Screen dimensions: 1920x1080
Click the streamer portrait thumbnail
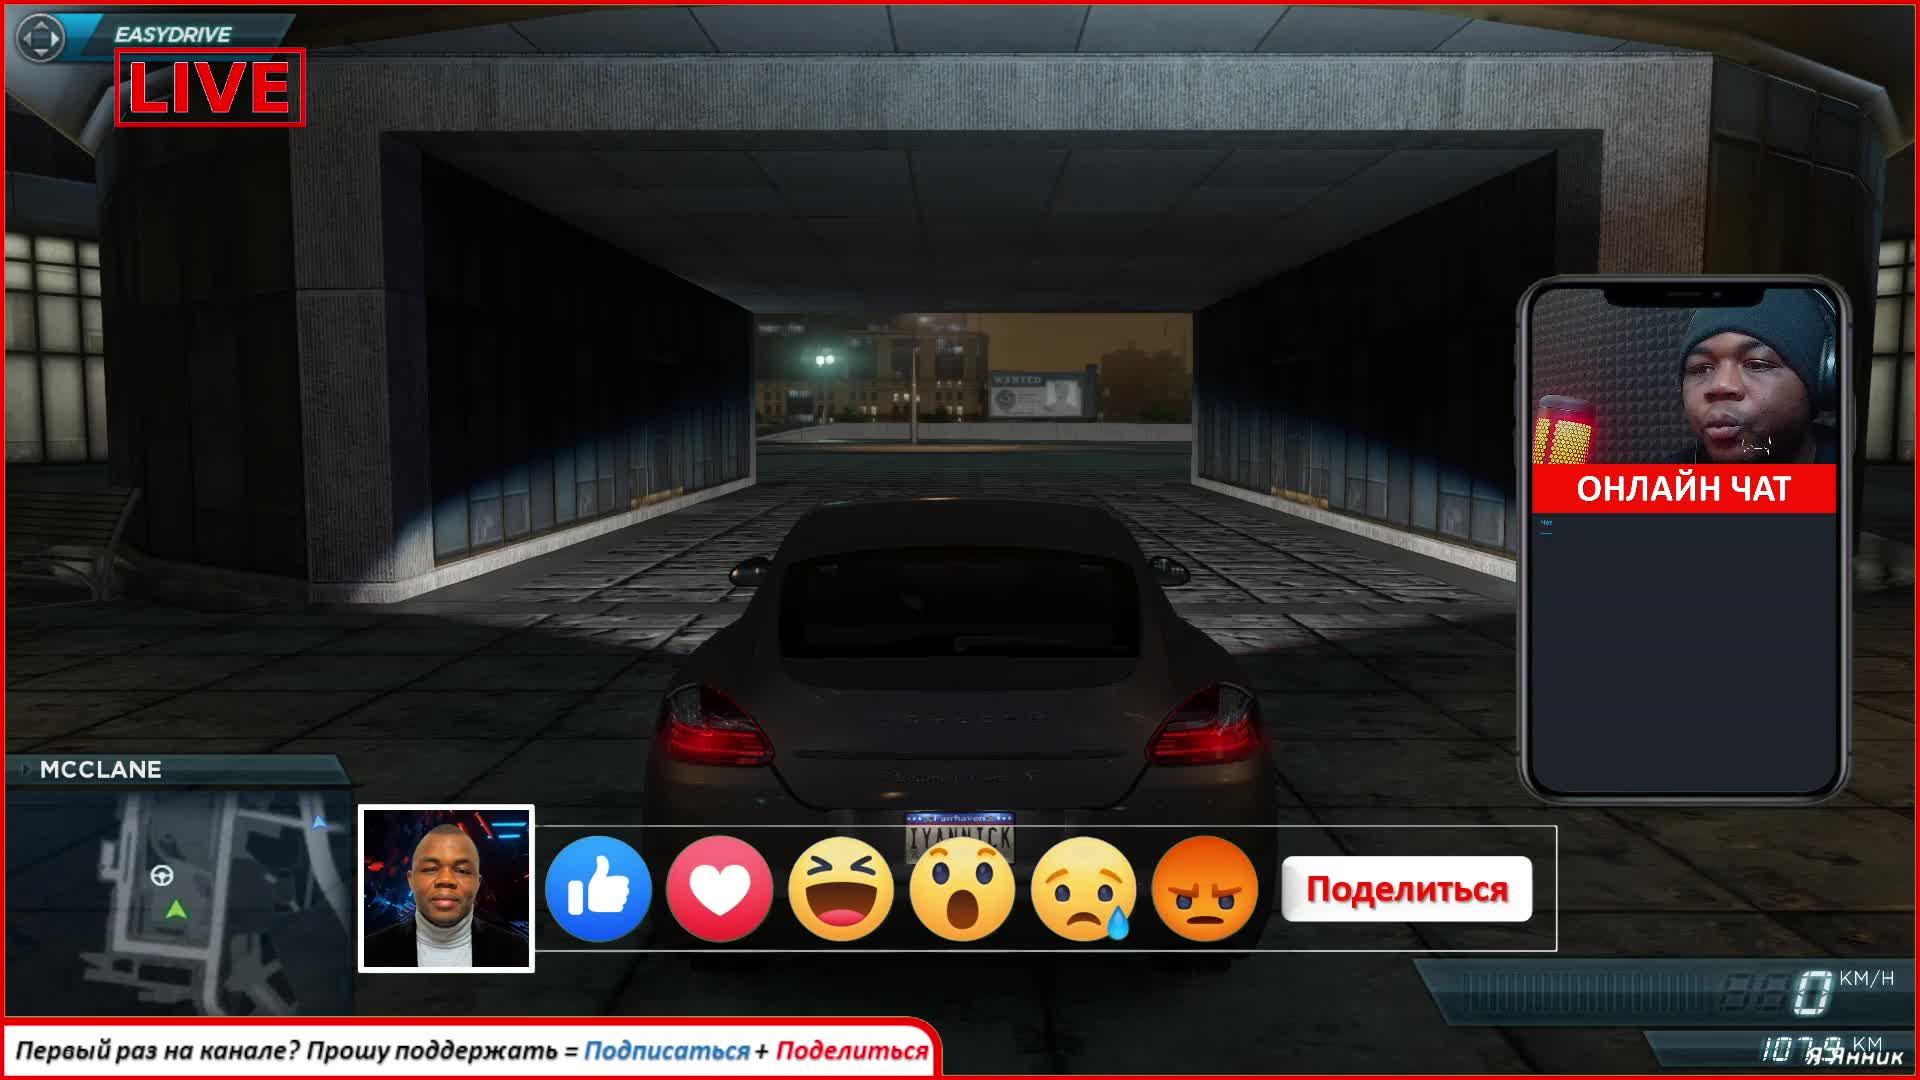click(x=446, y=888)
